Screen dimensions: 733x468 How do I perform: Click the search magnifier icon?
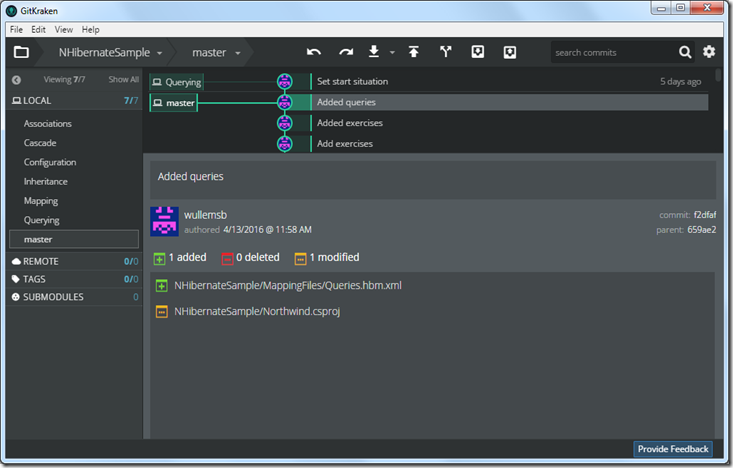coord(685,52)
